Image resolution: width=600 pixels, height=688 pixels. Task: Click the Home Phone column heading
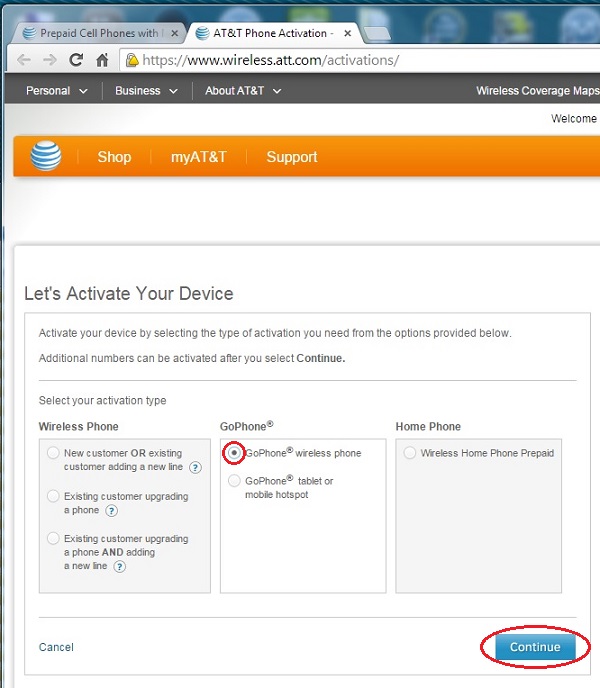click(428, 426)
